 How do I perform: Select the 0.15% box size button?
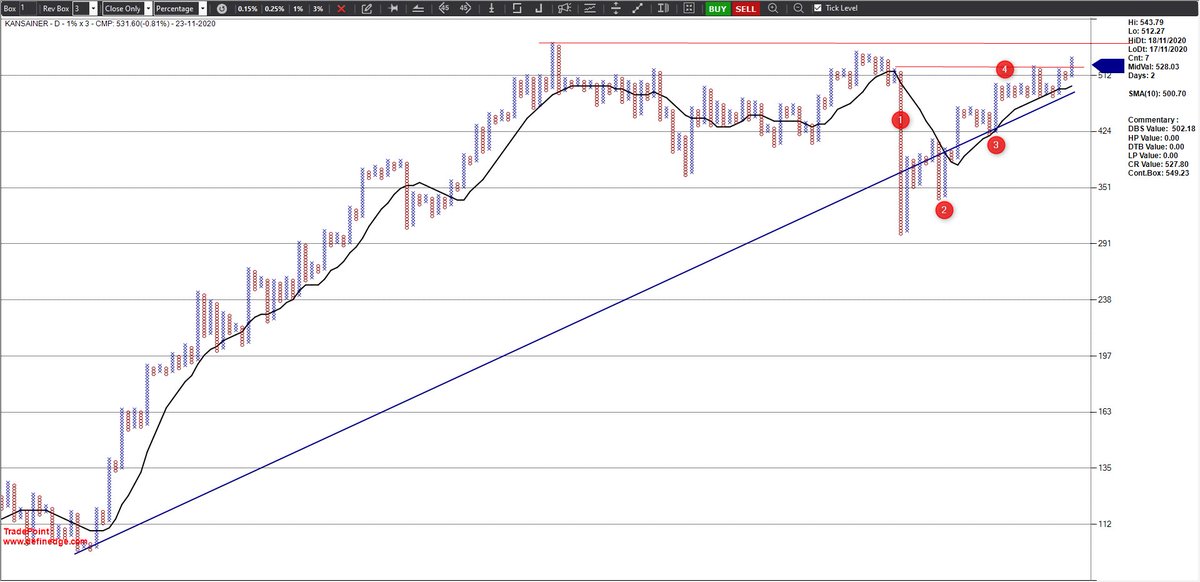tap(247, 8)
